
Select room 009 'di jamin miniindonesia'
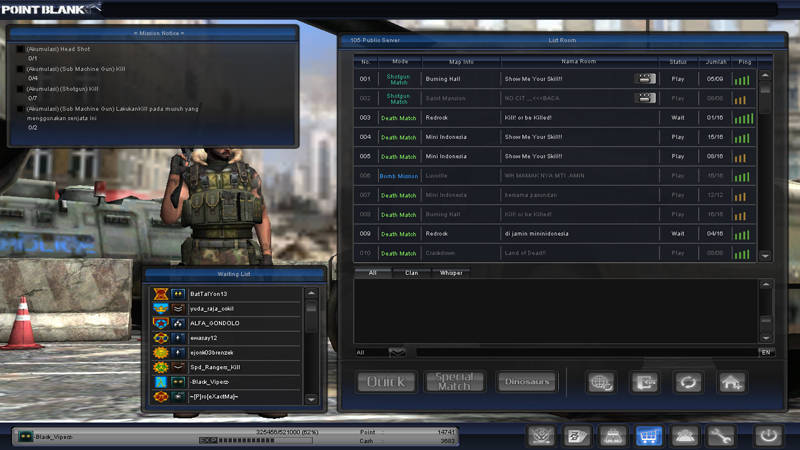click(555, 234)
